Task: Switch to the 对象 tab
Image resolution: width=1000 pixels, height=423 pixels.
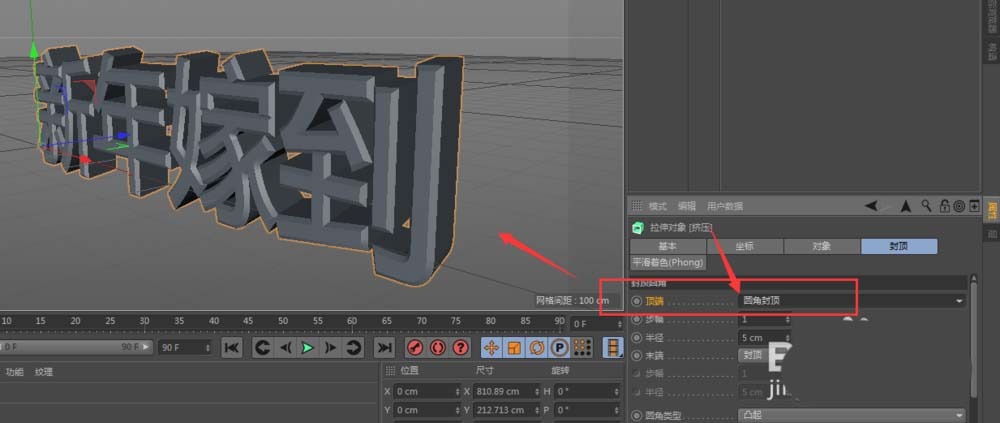Action: (821, 246)
